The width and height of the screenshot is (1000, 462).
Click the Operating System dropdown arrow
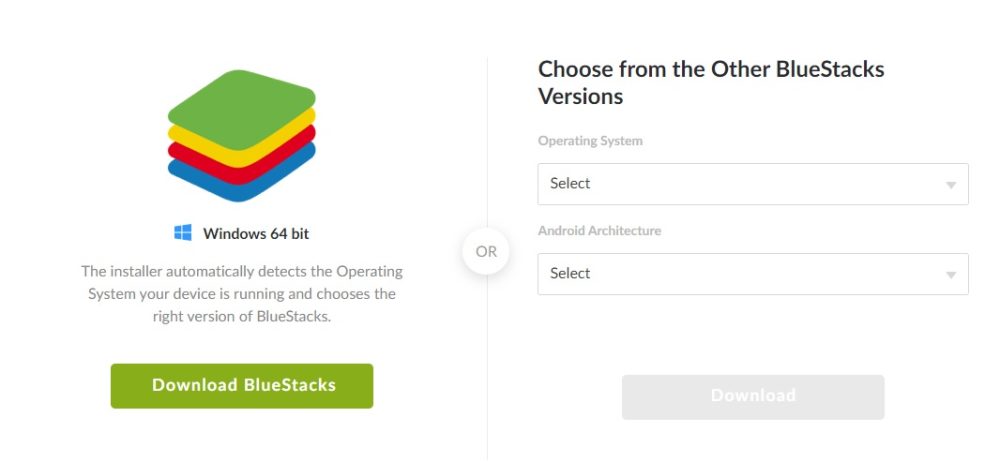(x=950, y=185)
